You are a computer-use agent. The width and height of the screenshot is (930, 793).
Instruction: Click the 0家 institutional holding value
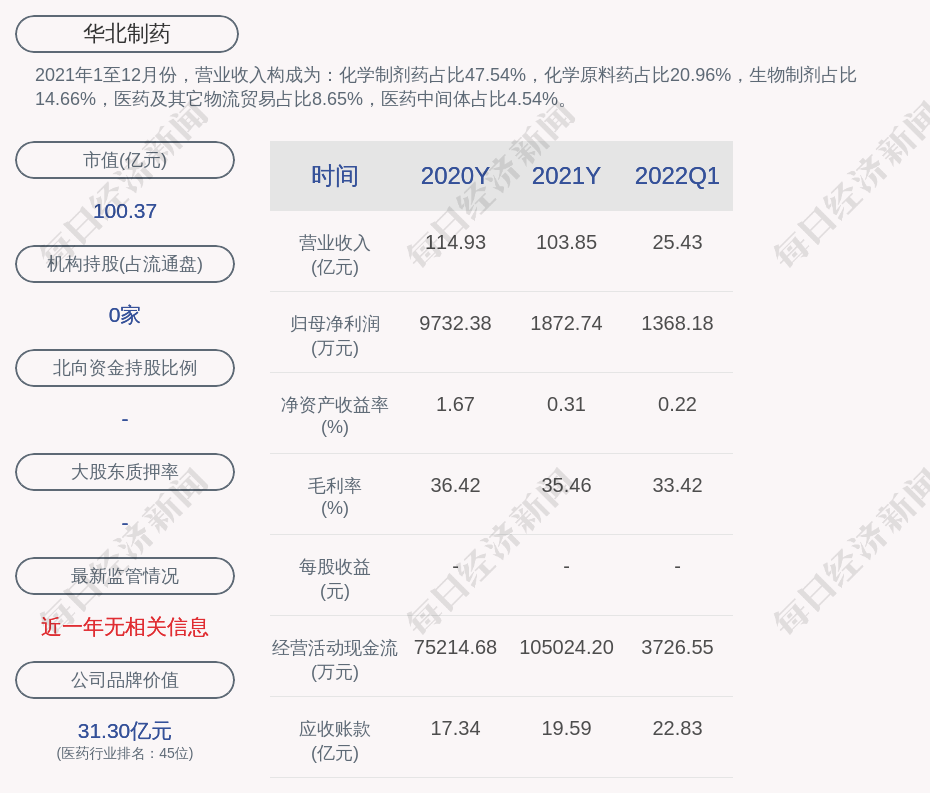(125, 315)
